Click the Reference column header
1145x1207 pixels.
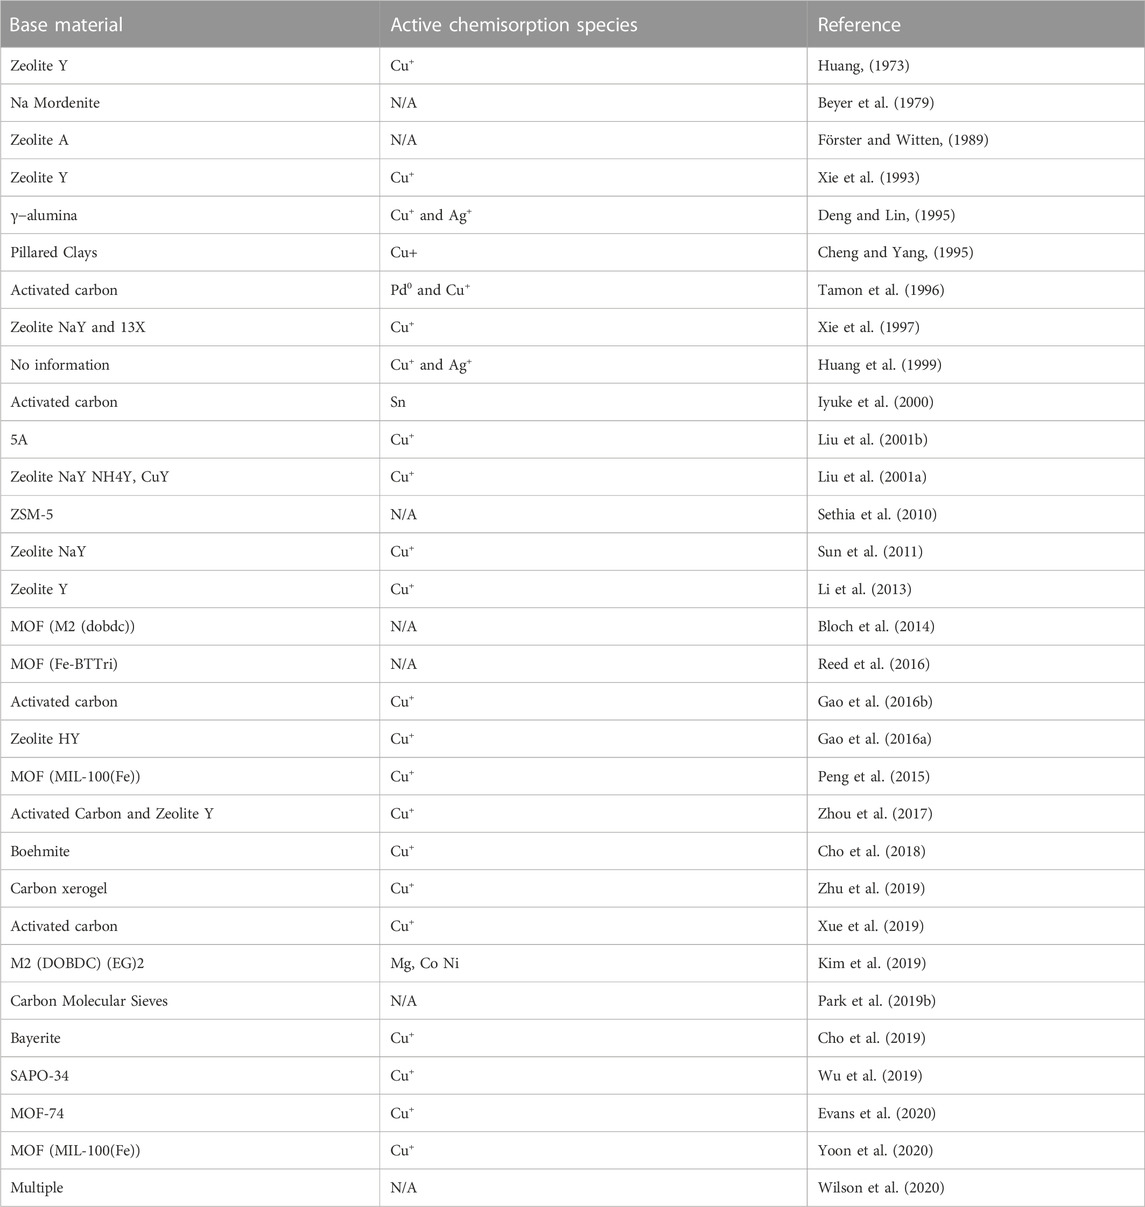pyautogui.click(x=859, y=25)
